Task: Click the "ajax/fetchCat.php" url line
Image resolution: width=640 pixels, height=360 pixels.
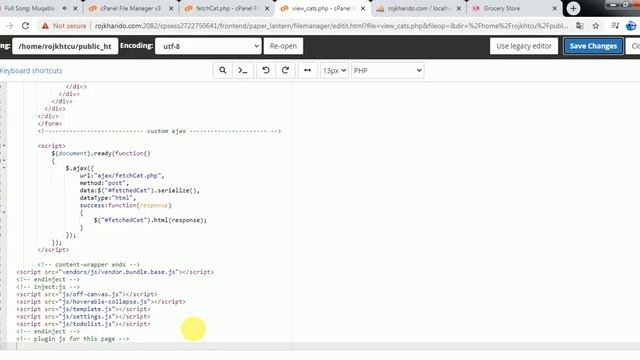Action: (122, 176)
